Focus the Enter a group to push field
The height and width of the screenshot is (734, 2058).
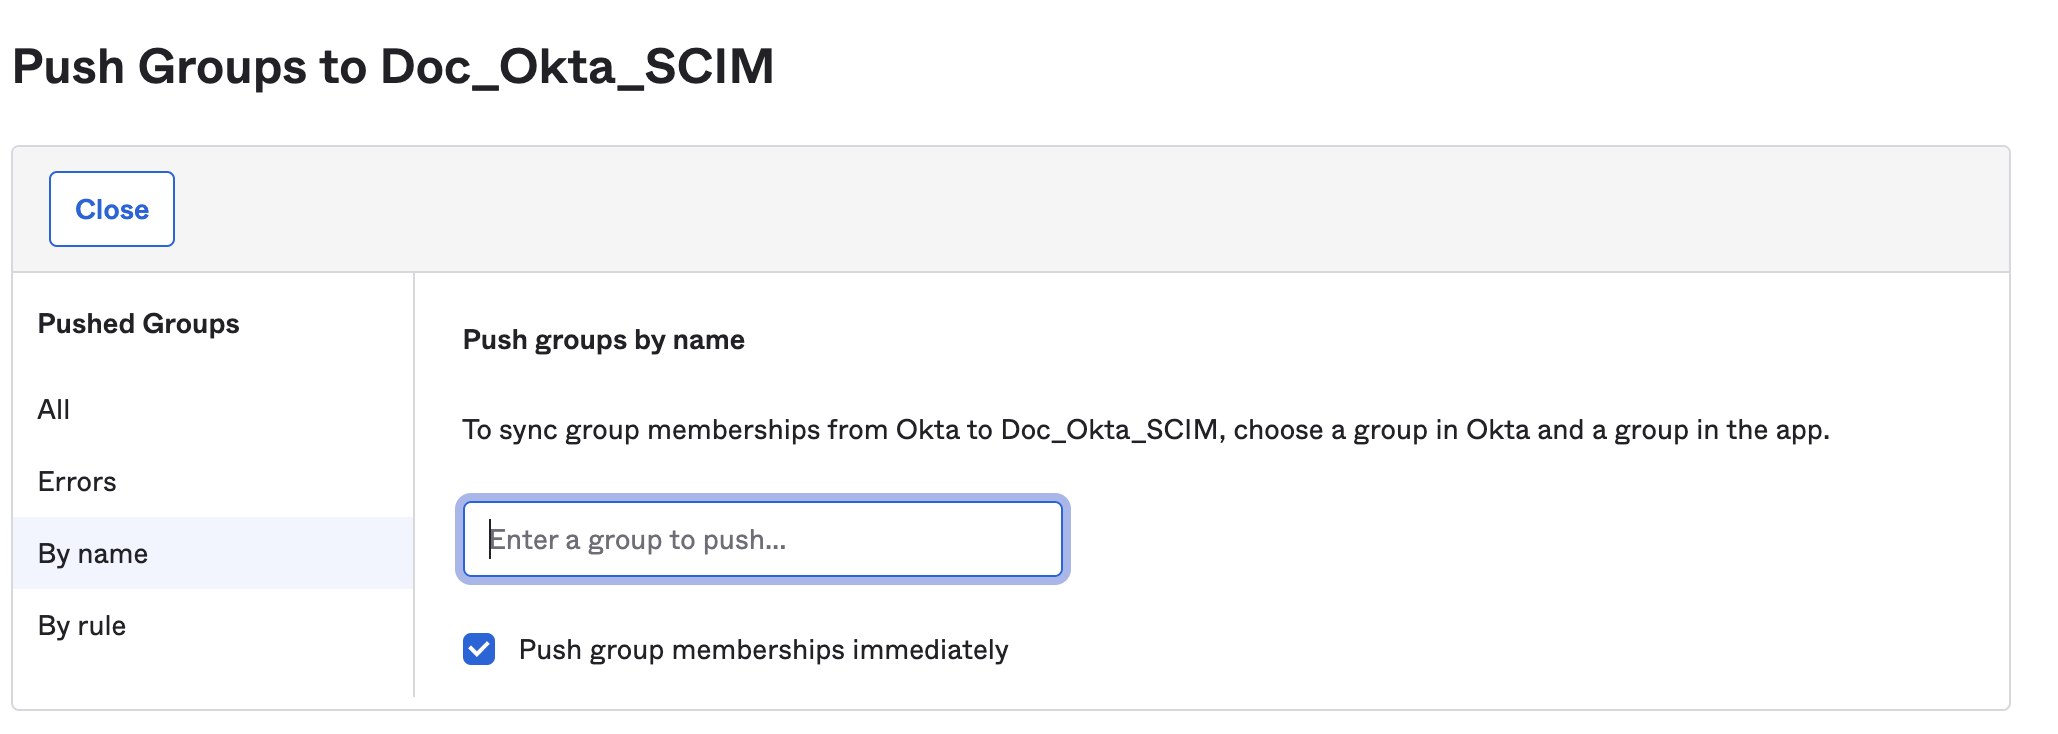[x=762, y=540]
